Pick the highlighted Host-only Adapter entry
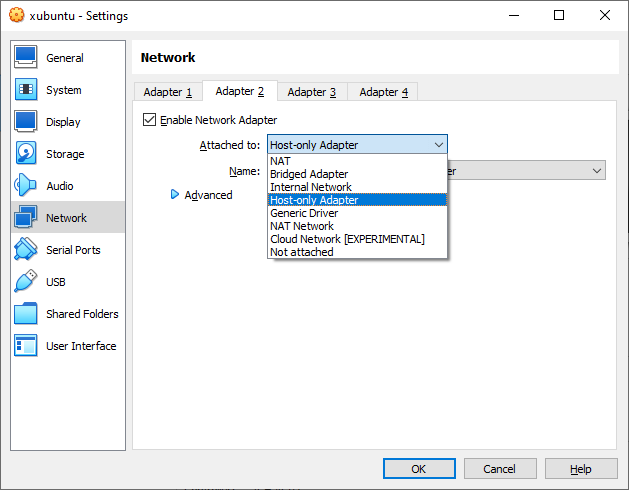This screenshot has width=629, height=490. 357,200
